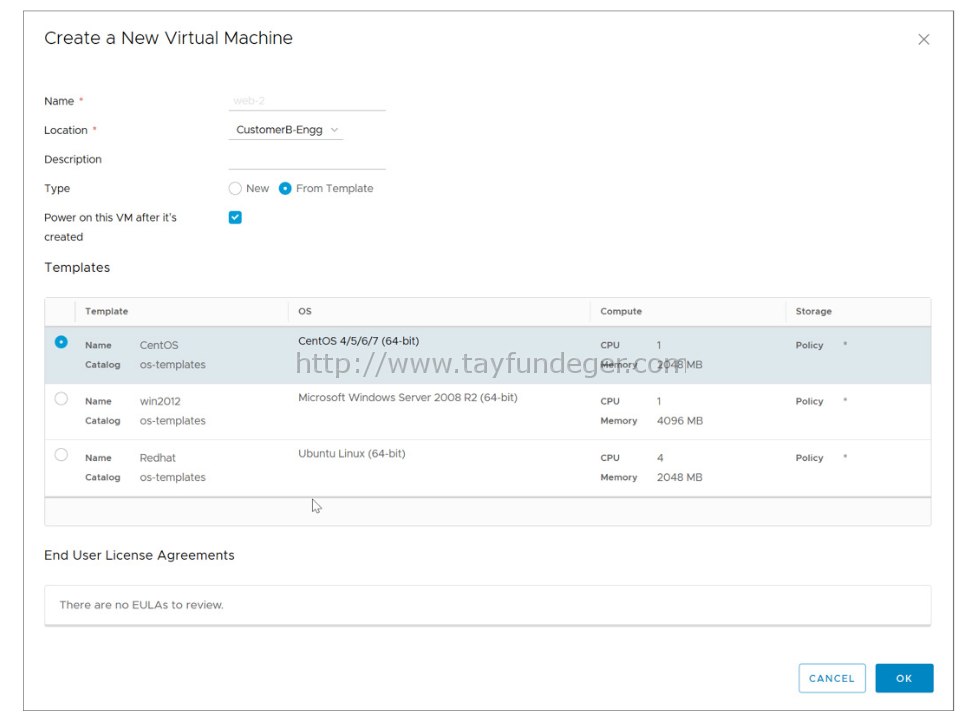
Task: Uncheck Power on this VM after creation
Action: pyautogui.click(x=235, y=217)
